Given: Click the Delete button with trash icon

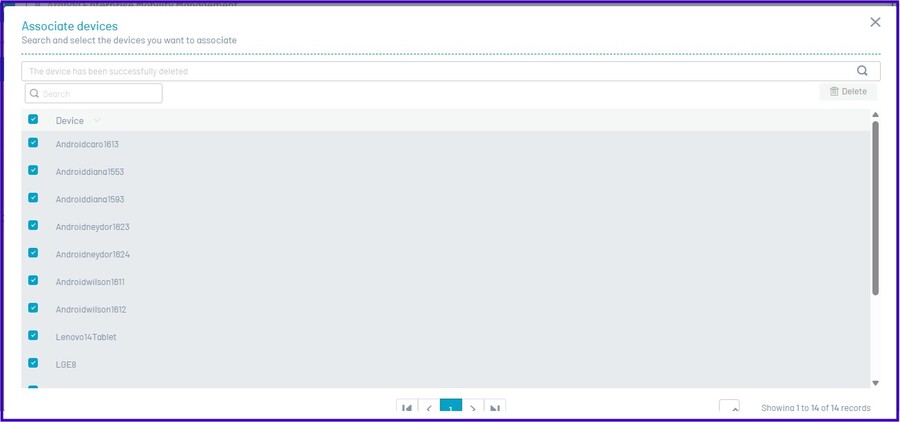Looking at the screenshot, I should pos(847,92).
